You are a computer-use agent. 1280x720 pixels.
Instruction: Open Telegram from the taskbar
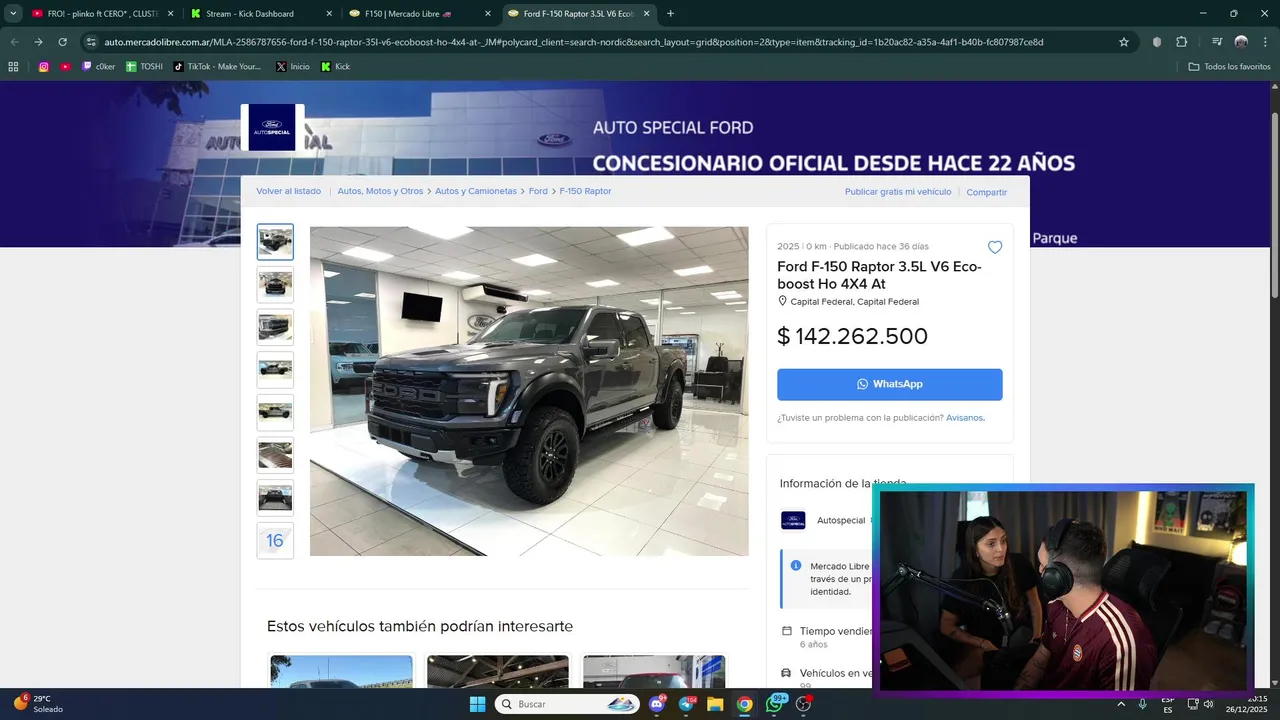pos(686,704)
